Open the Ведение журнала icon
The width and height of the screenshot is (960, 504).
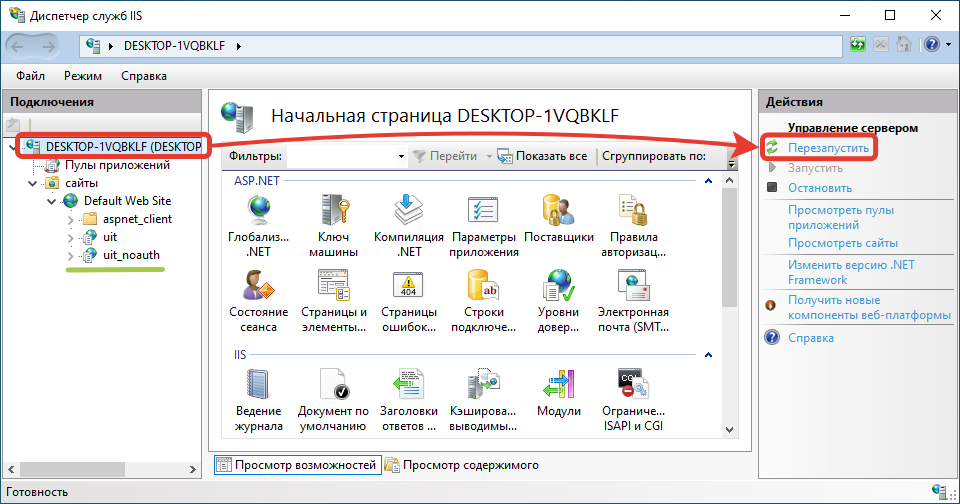click(x=258, y=385)
